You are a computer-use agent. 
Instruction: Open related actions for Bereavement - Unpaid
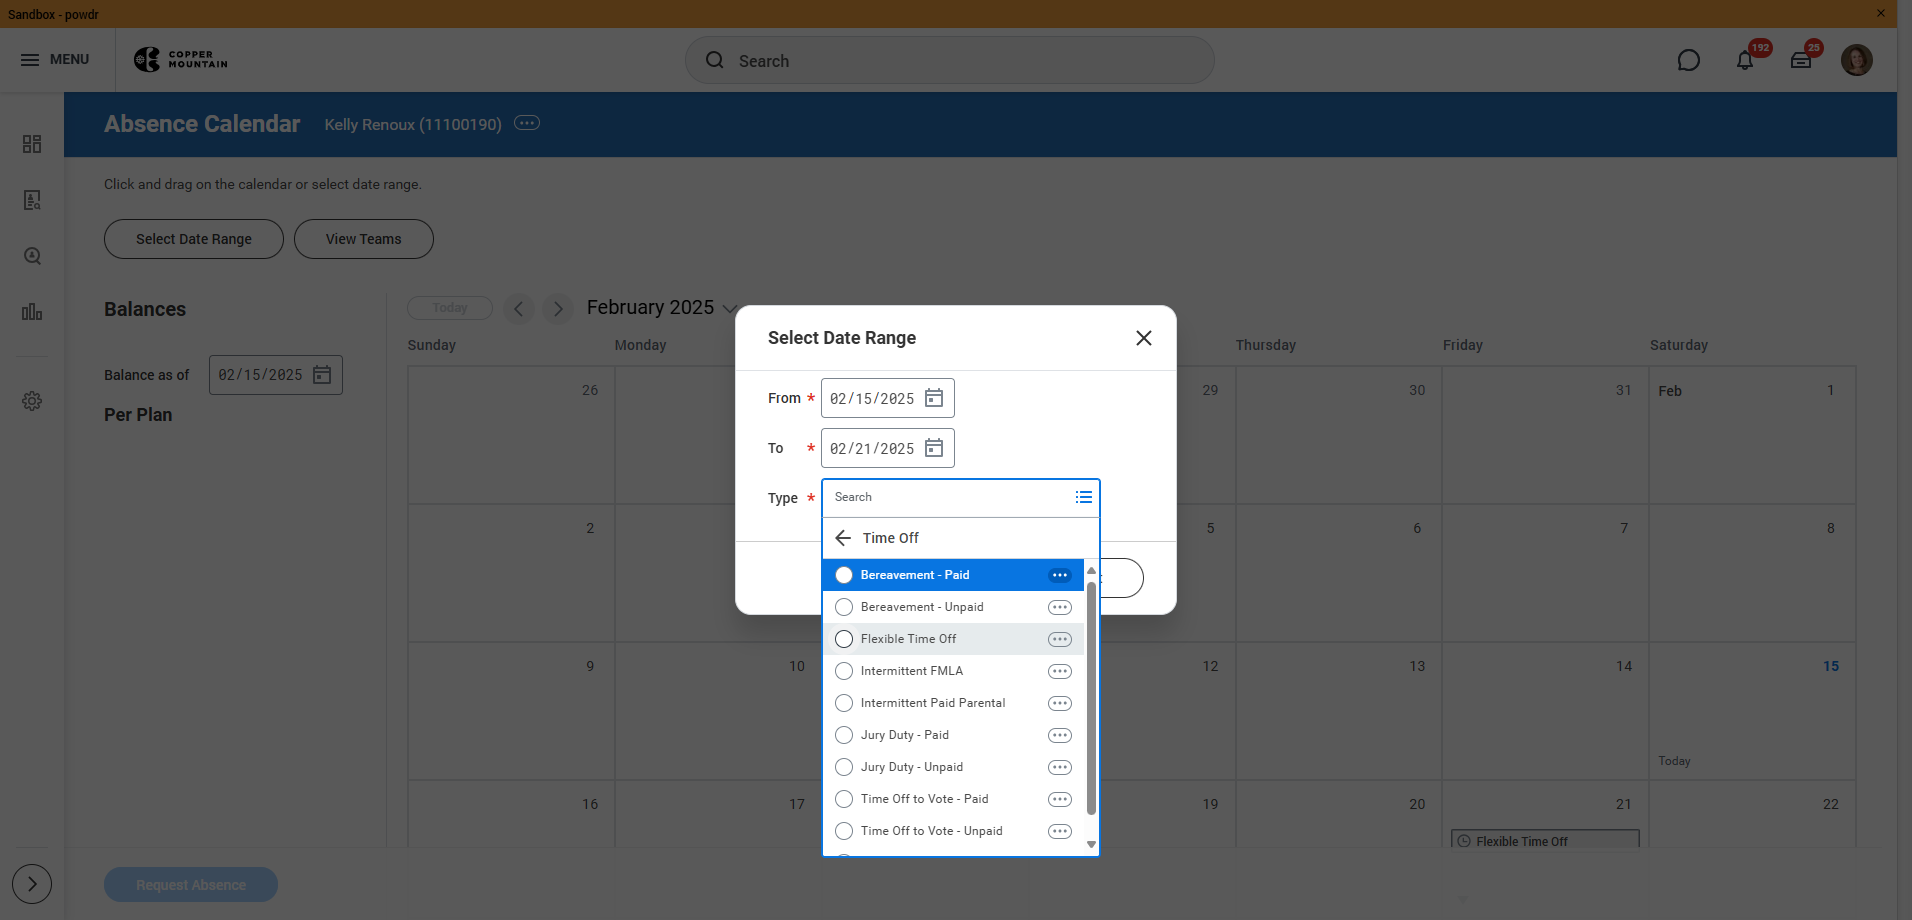click(x=1060, y=607)
